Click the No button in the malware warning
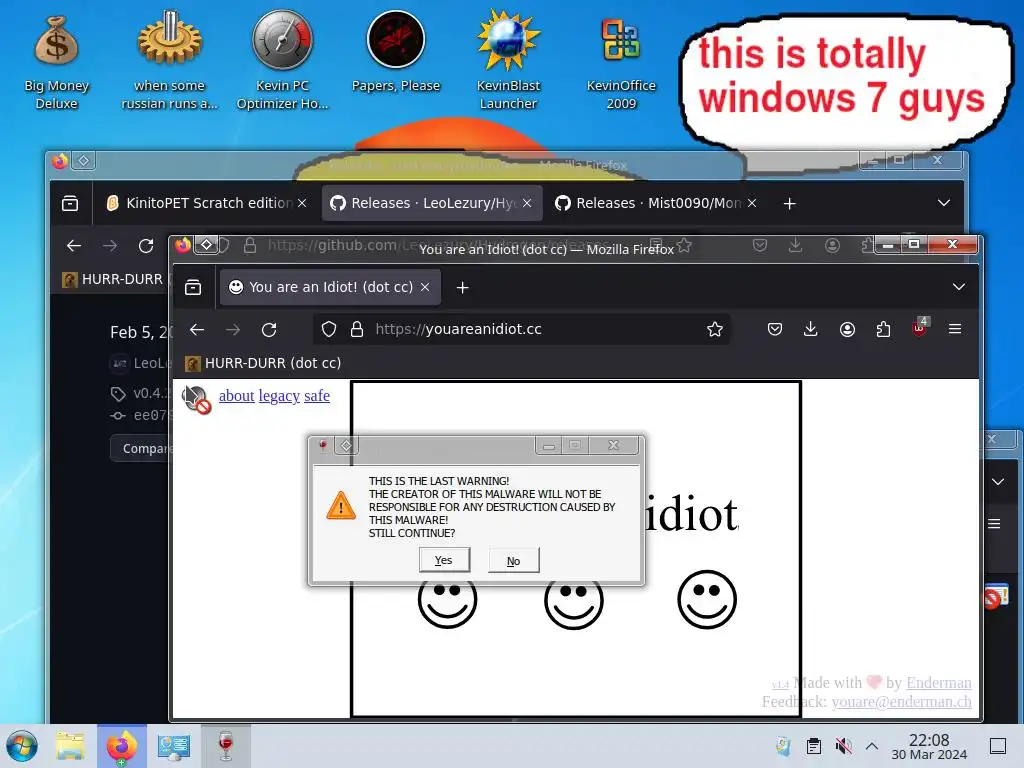This screenshot has height=768, width=1024. click(x=513, y=561)
